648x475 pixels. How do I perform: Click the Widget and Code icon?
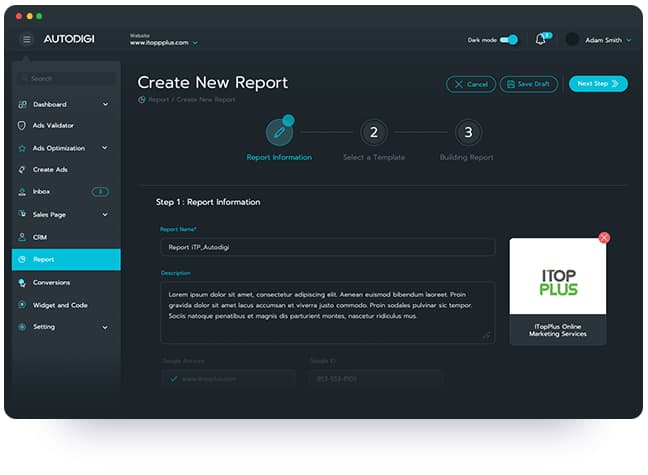pyautogui.click(x=22, y=305)
